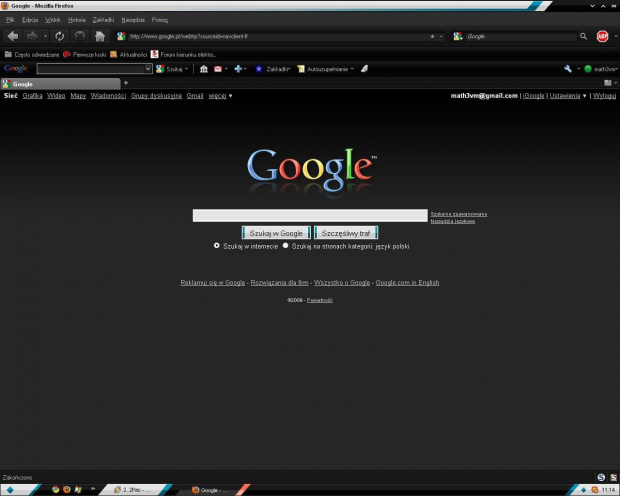
Task: Open the Grafika link
Action: (x=32, y=96)
